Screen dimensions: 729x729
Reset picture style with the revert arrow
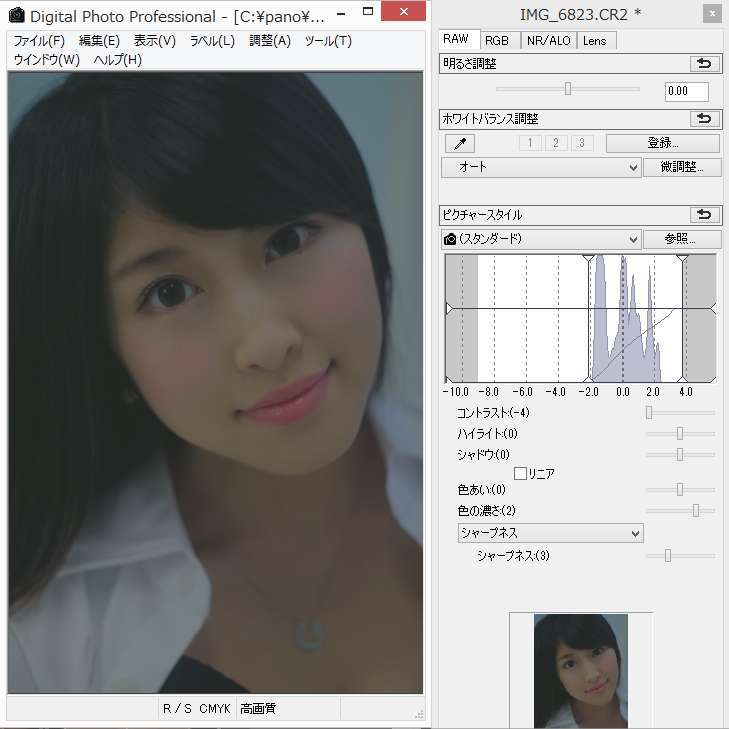click(x=704, y=214)
